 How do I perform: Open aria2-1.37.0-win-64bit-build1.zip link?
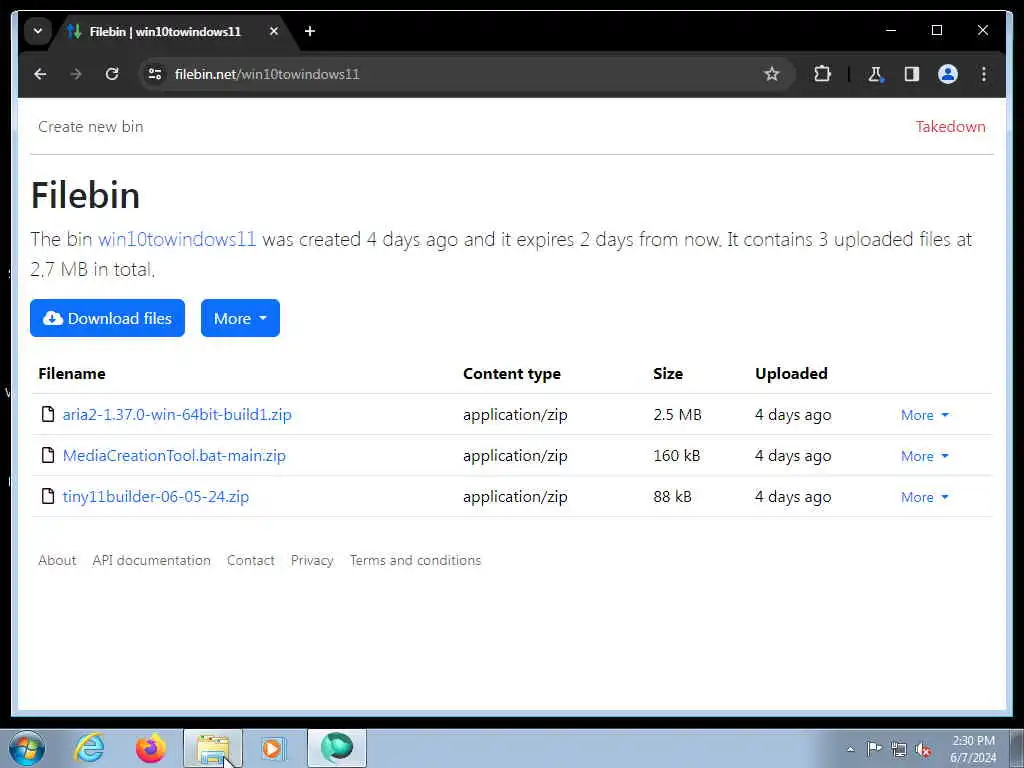(177, 415)
